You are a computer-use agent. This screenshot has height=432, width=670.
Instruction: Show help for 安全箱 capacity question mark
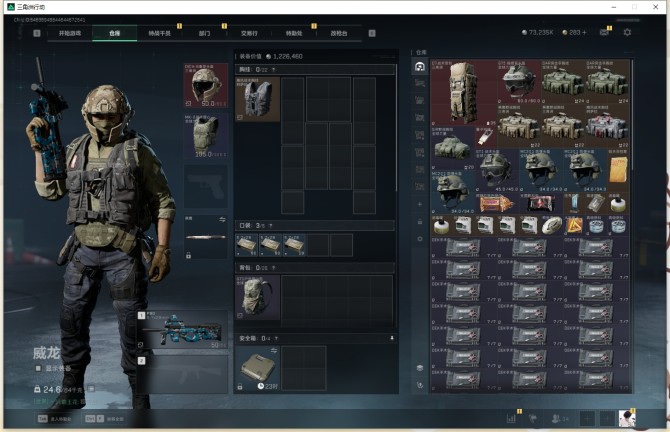coord(276,338)
